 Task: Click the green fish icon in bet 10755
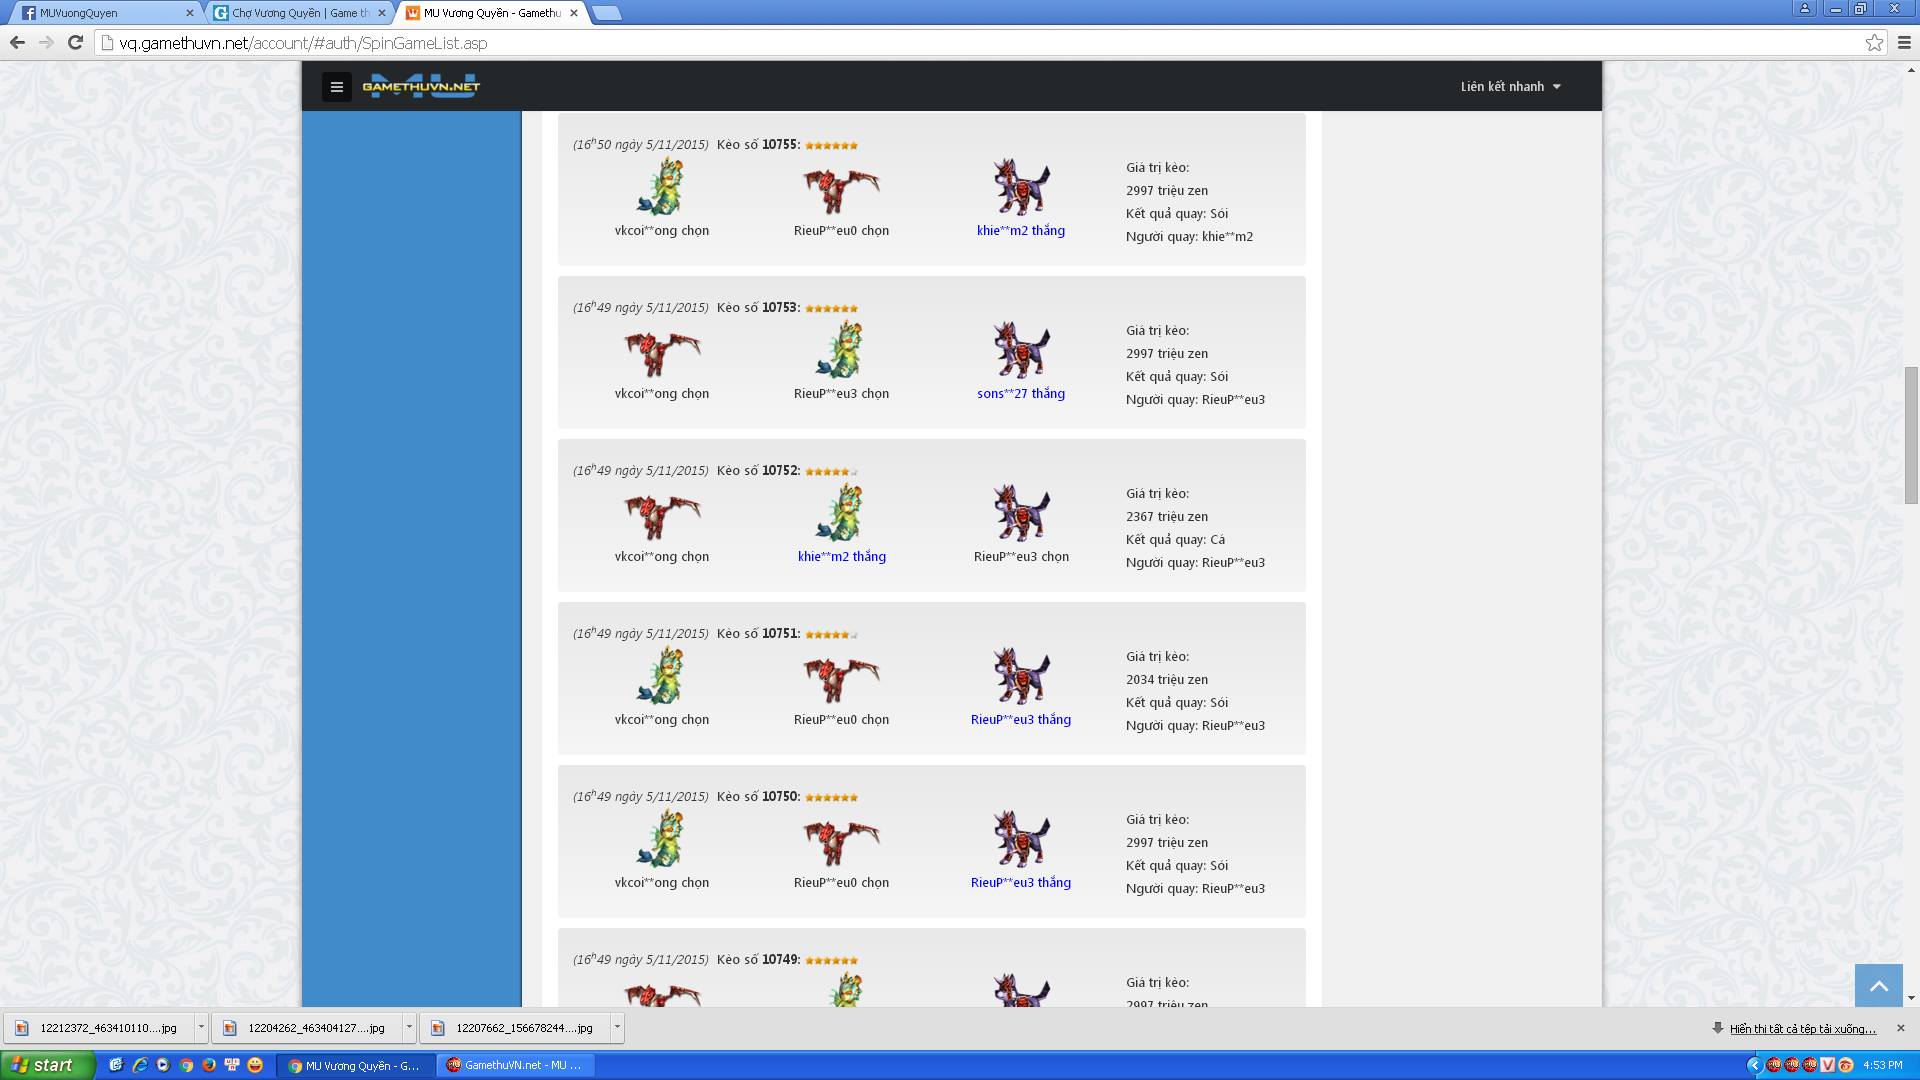(x=661, y=186)
